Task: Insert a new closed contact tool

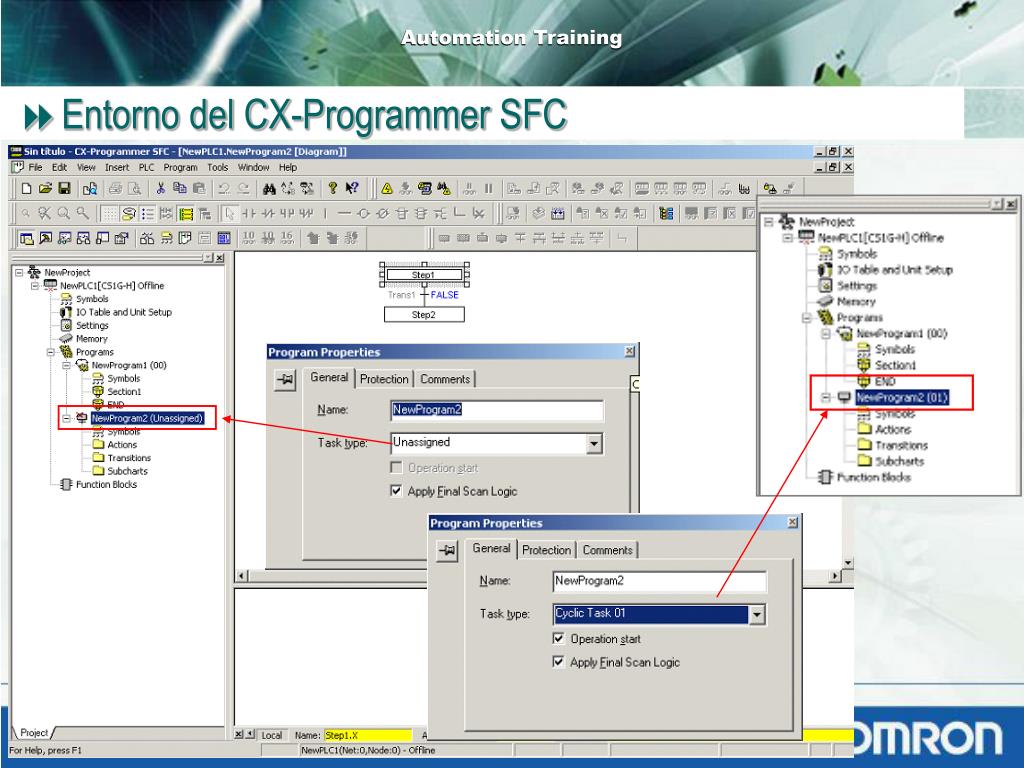Action: pos(268,213)
